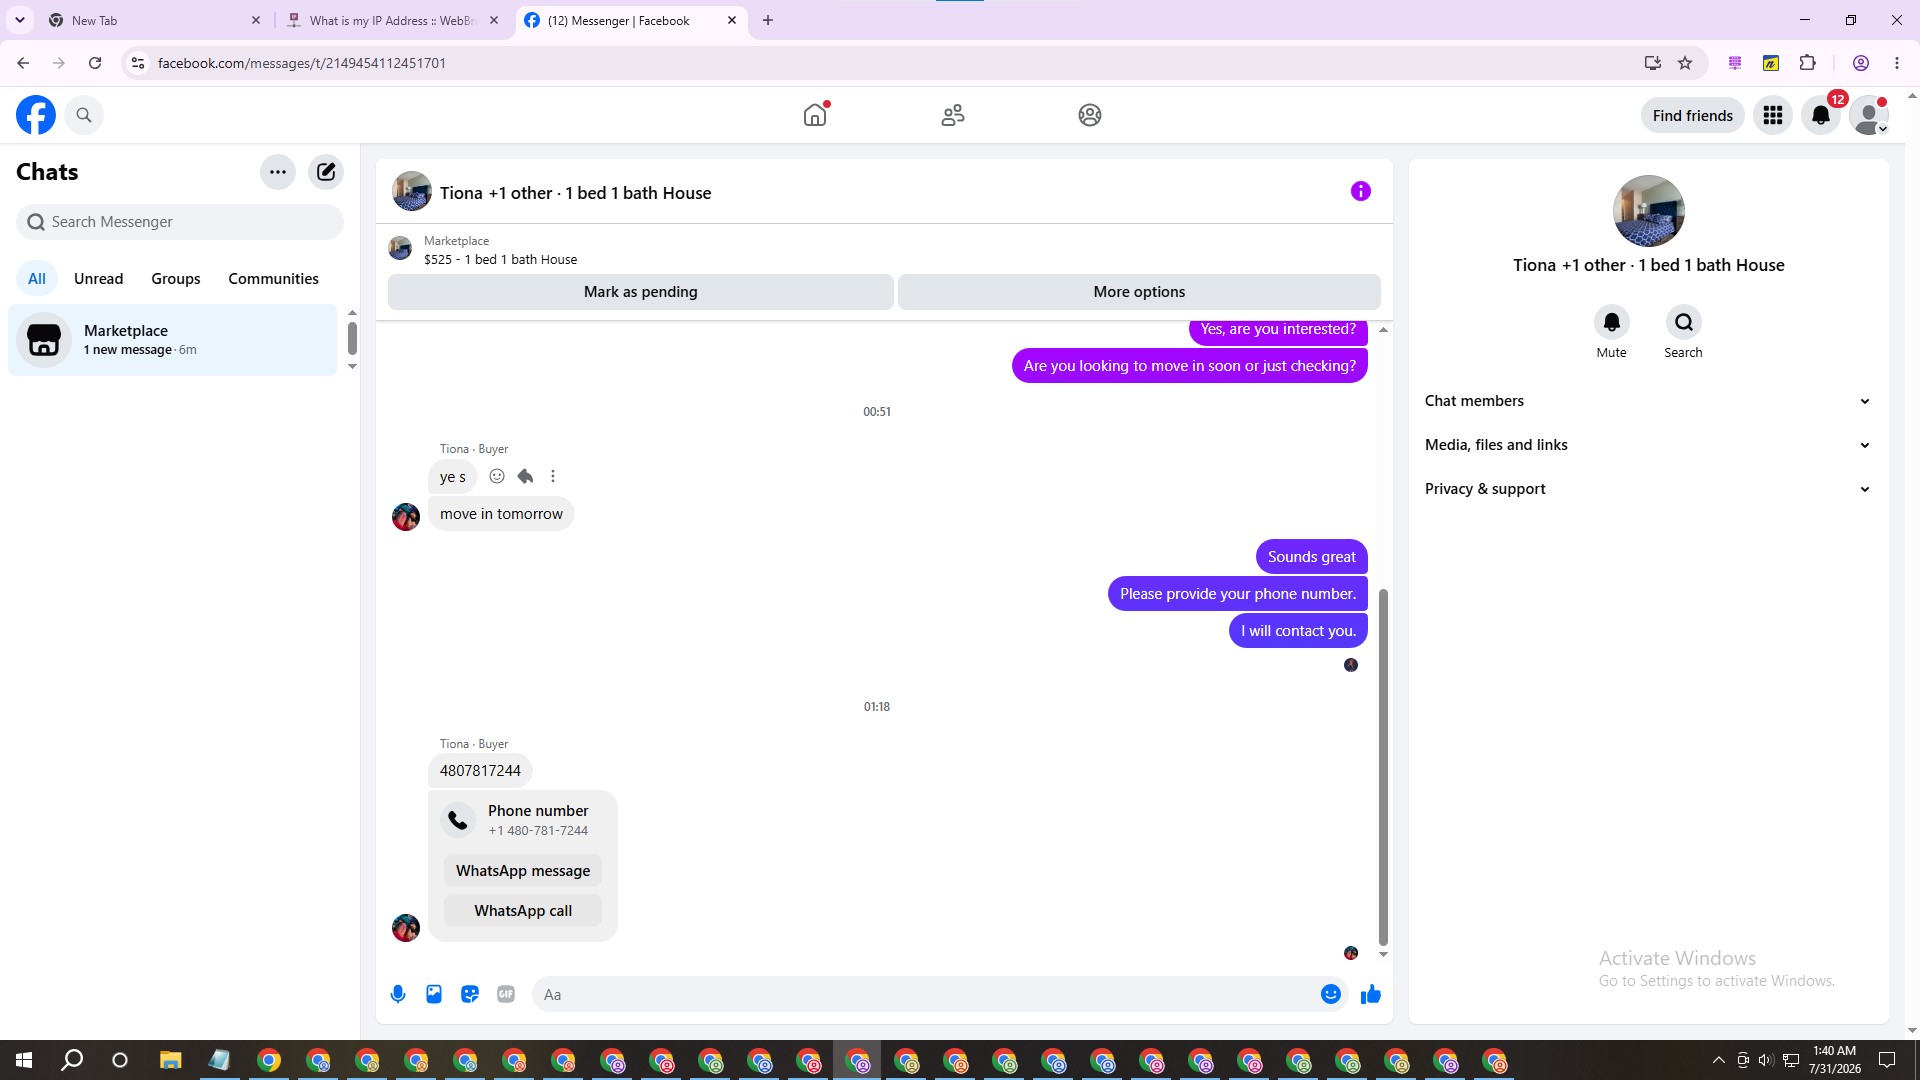Click Mark as pending button
1920x1080 pixels.
(641, 292)
